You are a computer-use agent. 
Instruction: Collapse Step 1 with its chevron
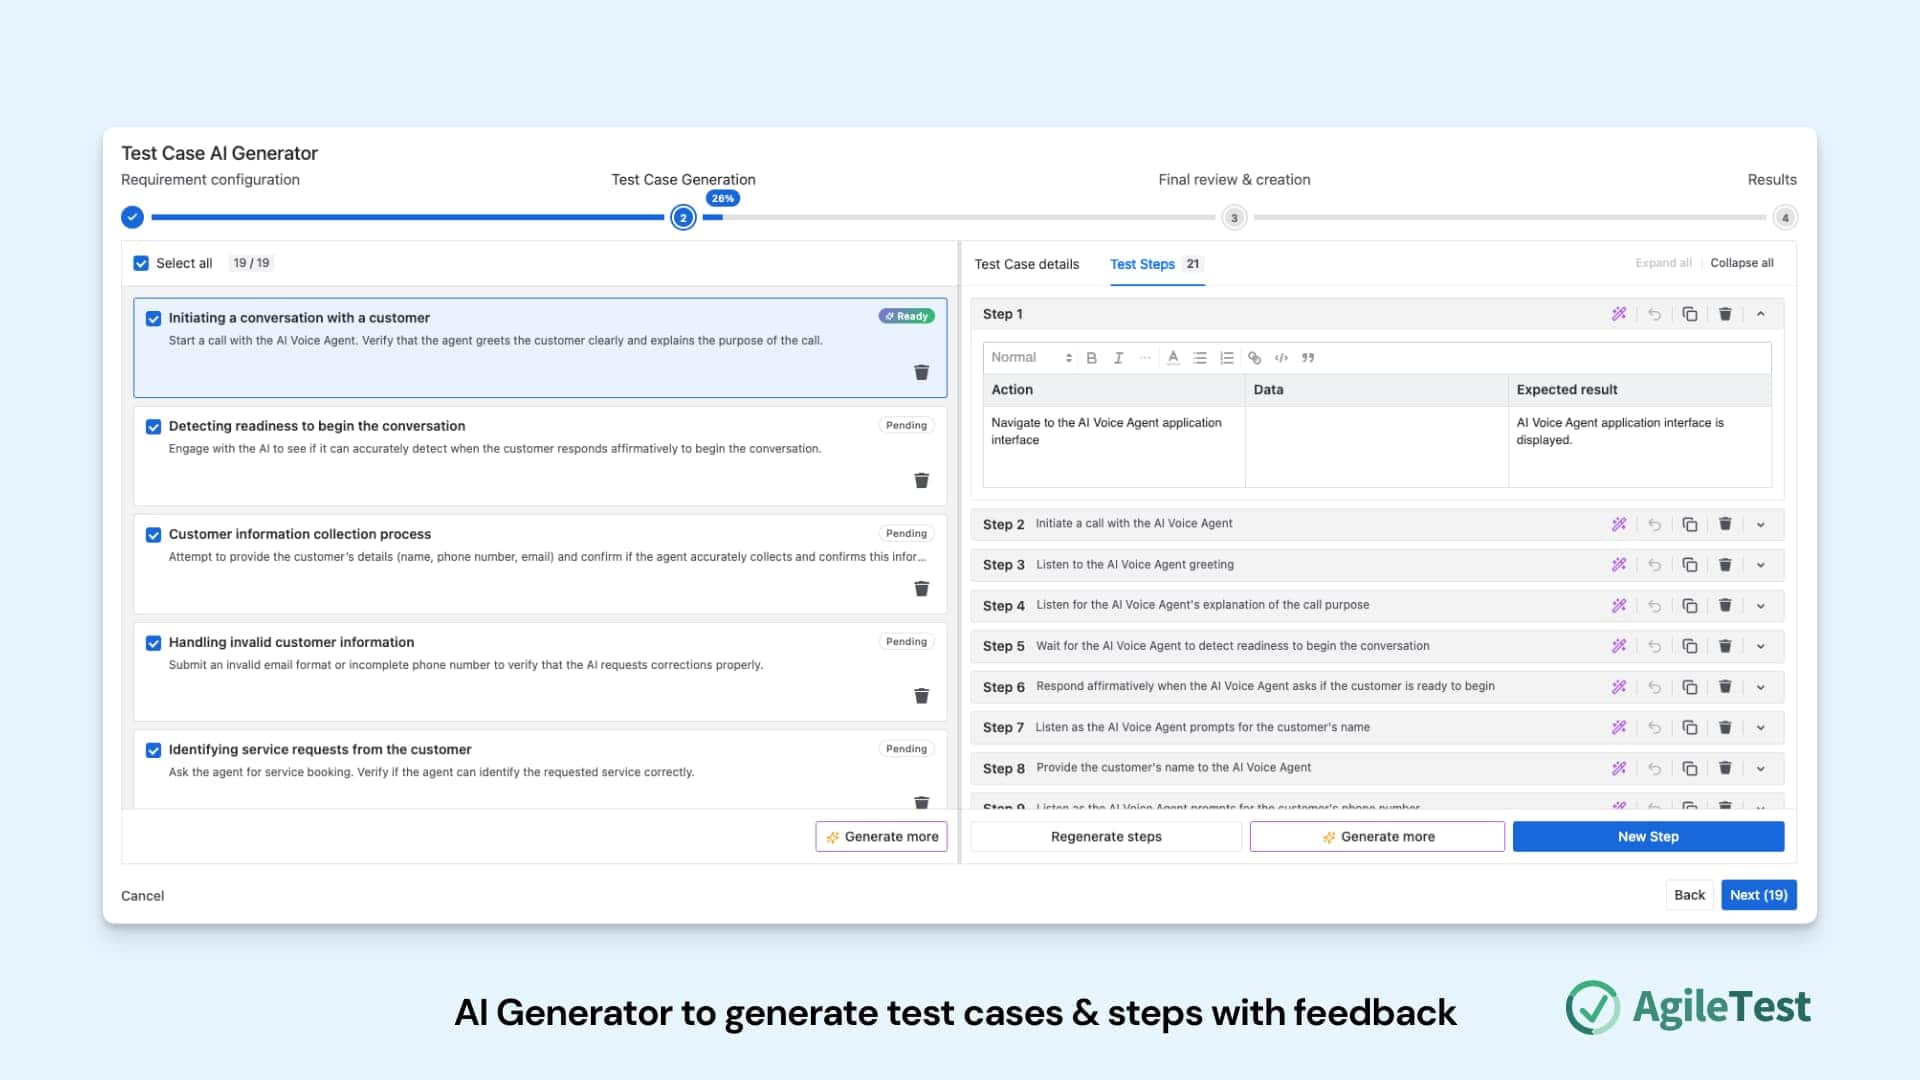[x=1761, y=314]
